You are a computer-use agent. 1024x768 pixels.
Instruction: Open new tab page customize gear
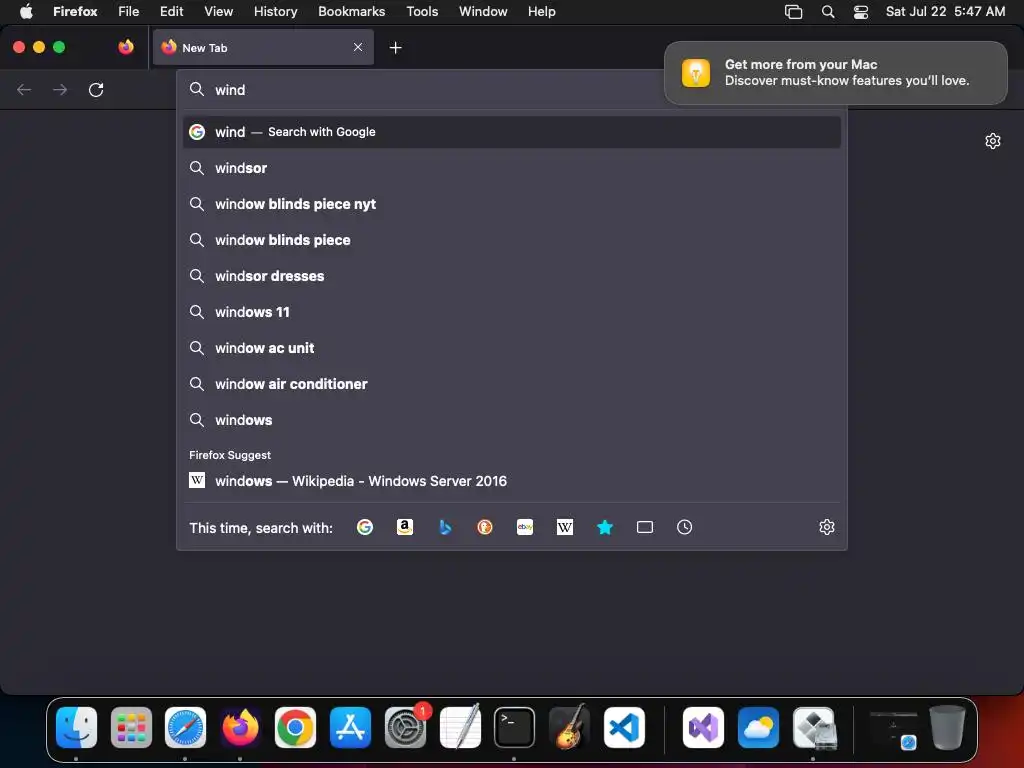[993, 141]
